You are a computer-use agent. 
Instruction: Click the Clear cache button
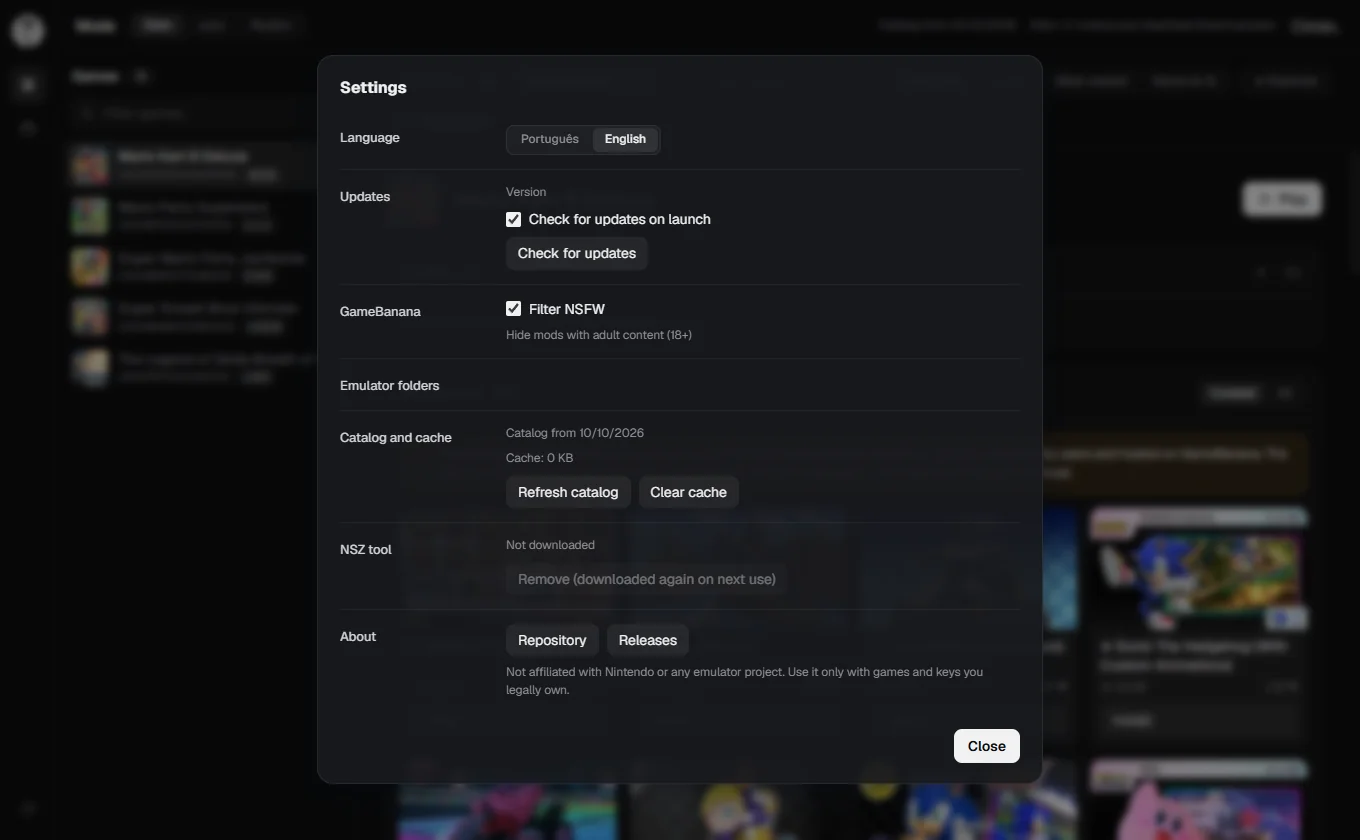click(x=688, y=492)
